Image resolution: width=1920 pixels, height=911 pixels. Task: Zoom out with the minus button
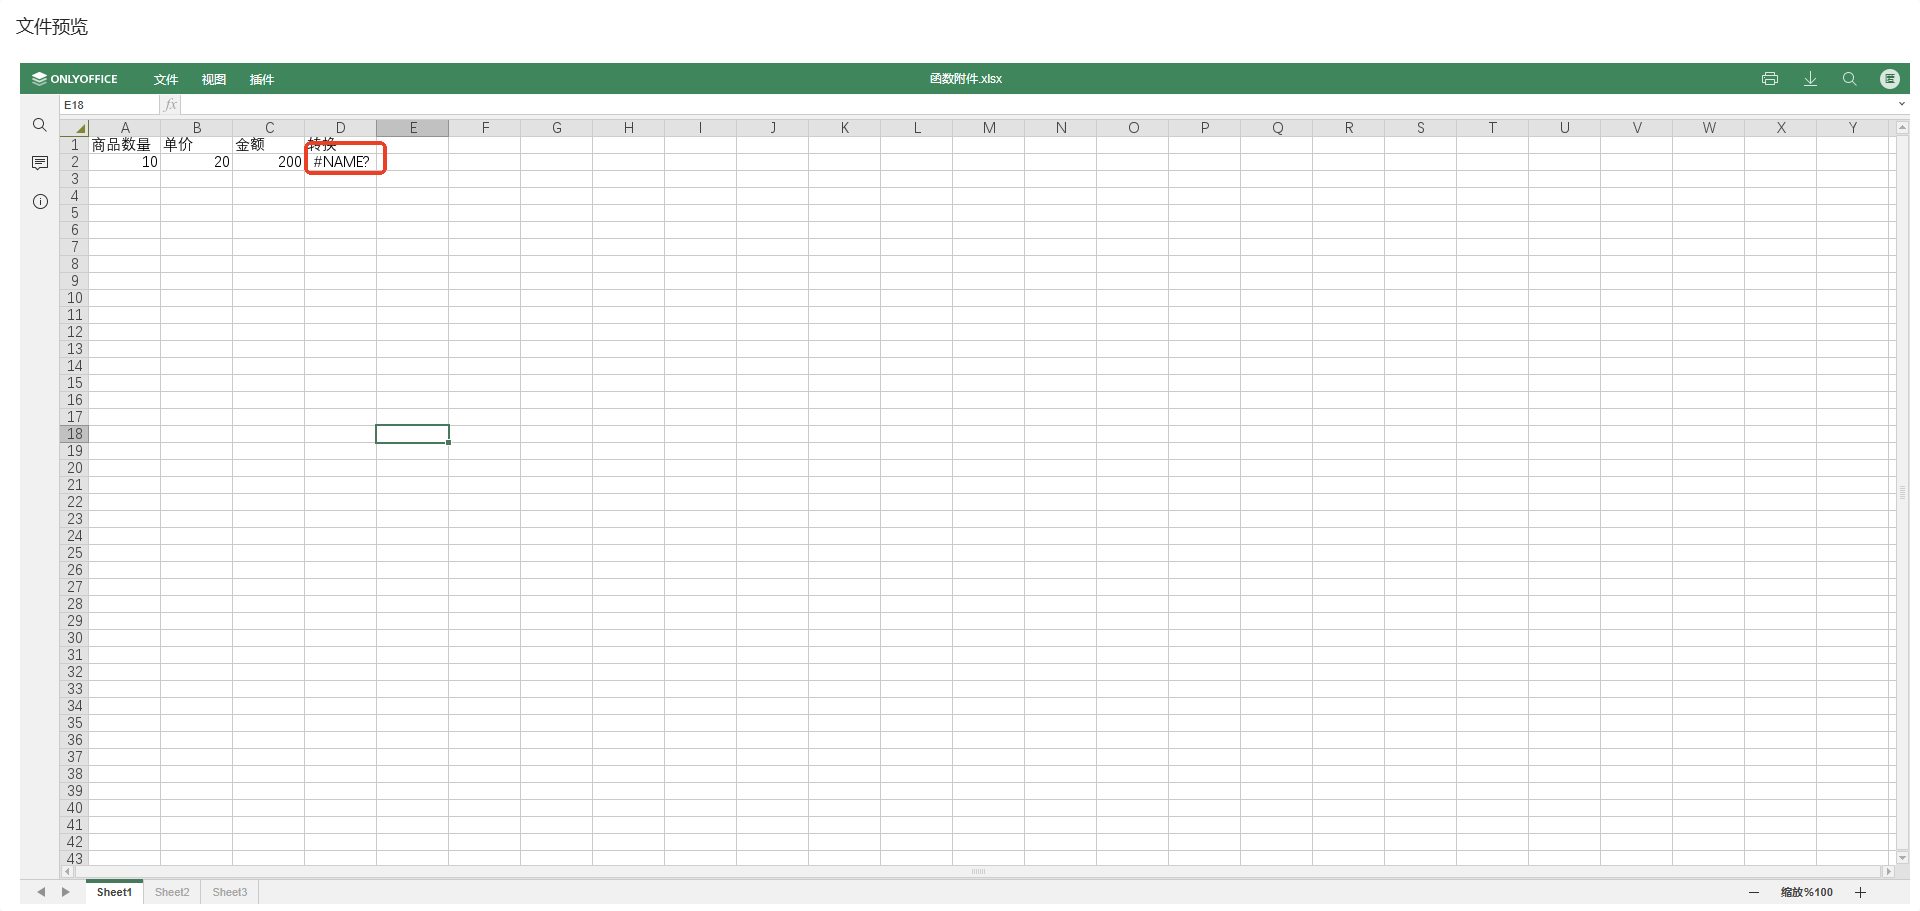pyautogui.click(x=1753, y=892)
